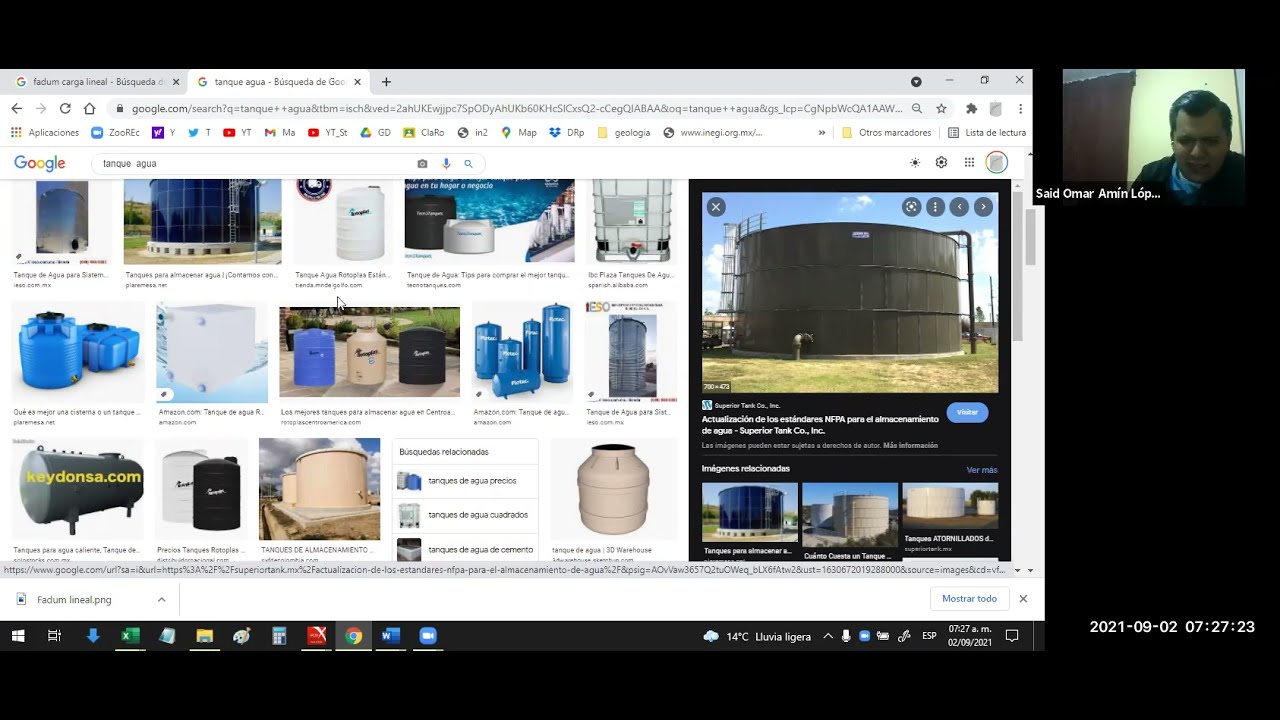Select related search 'tanques de agua precios'
The image size is (1280, 720).
(x=465, y=481)
